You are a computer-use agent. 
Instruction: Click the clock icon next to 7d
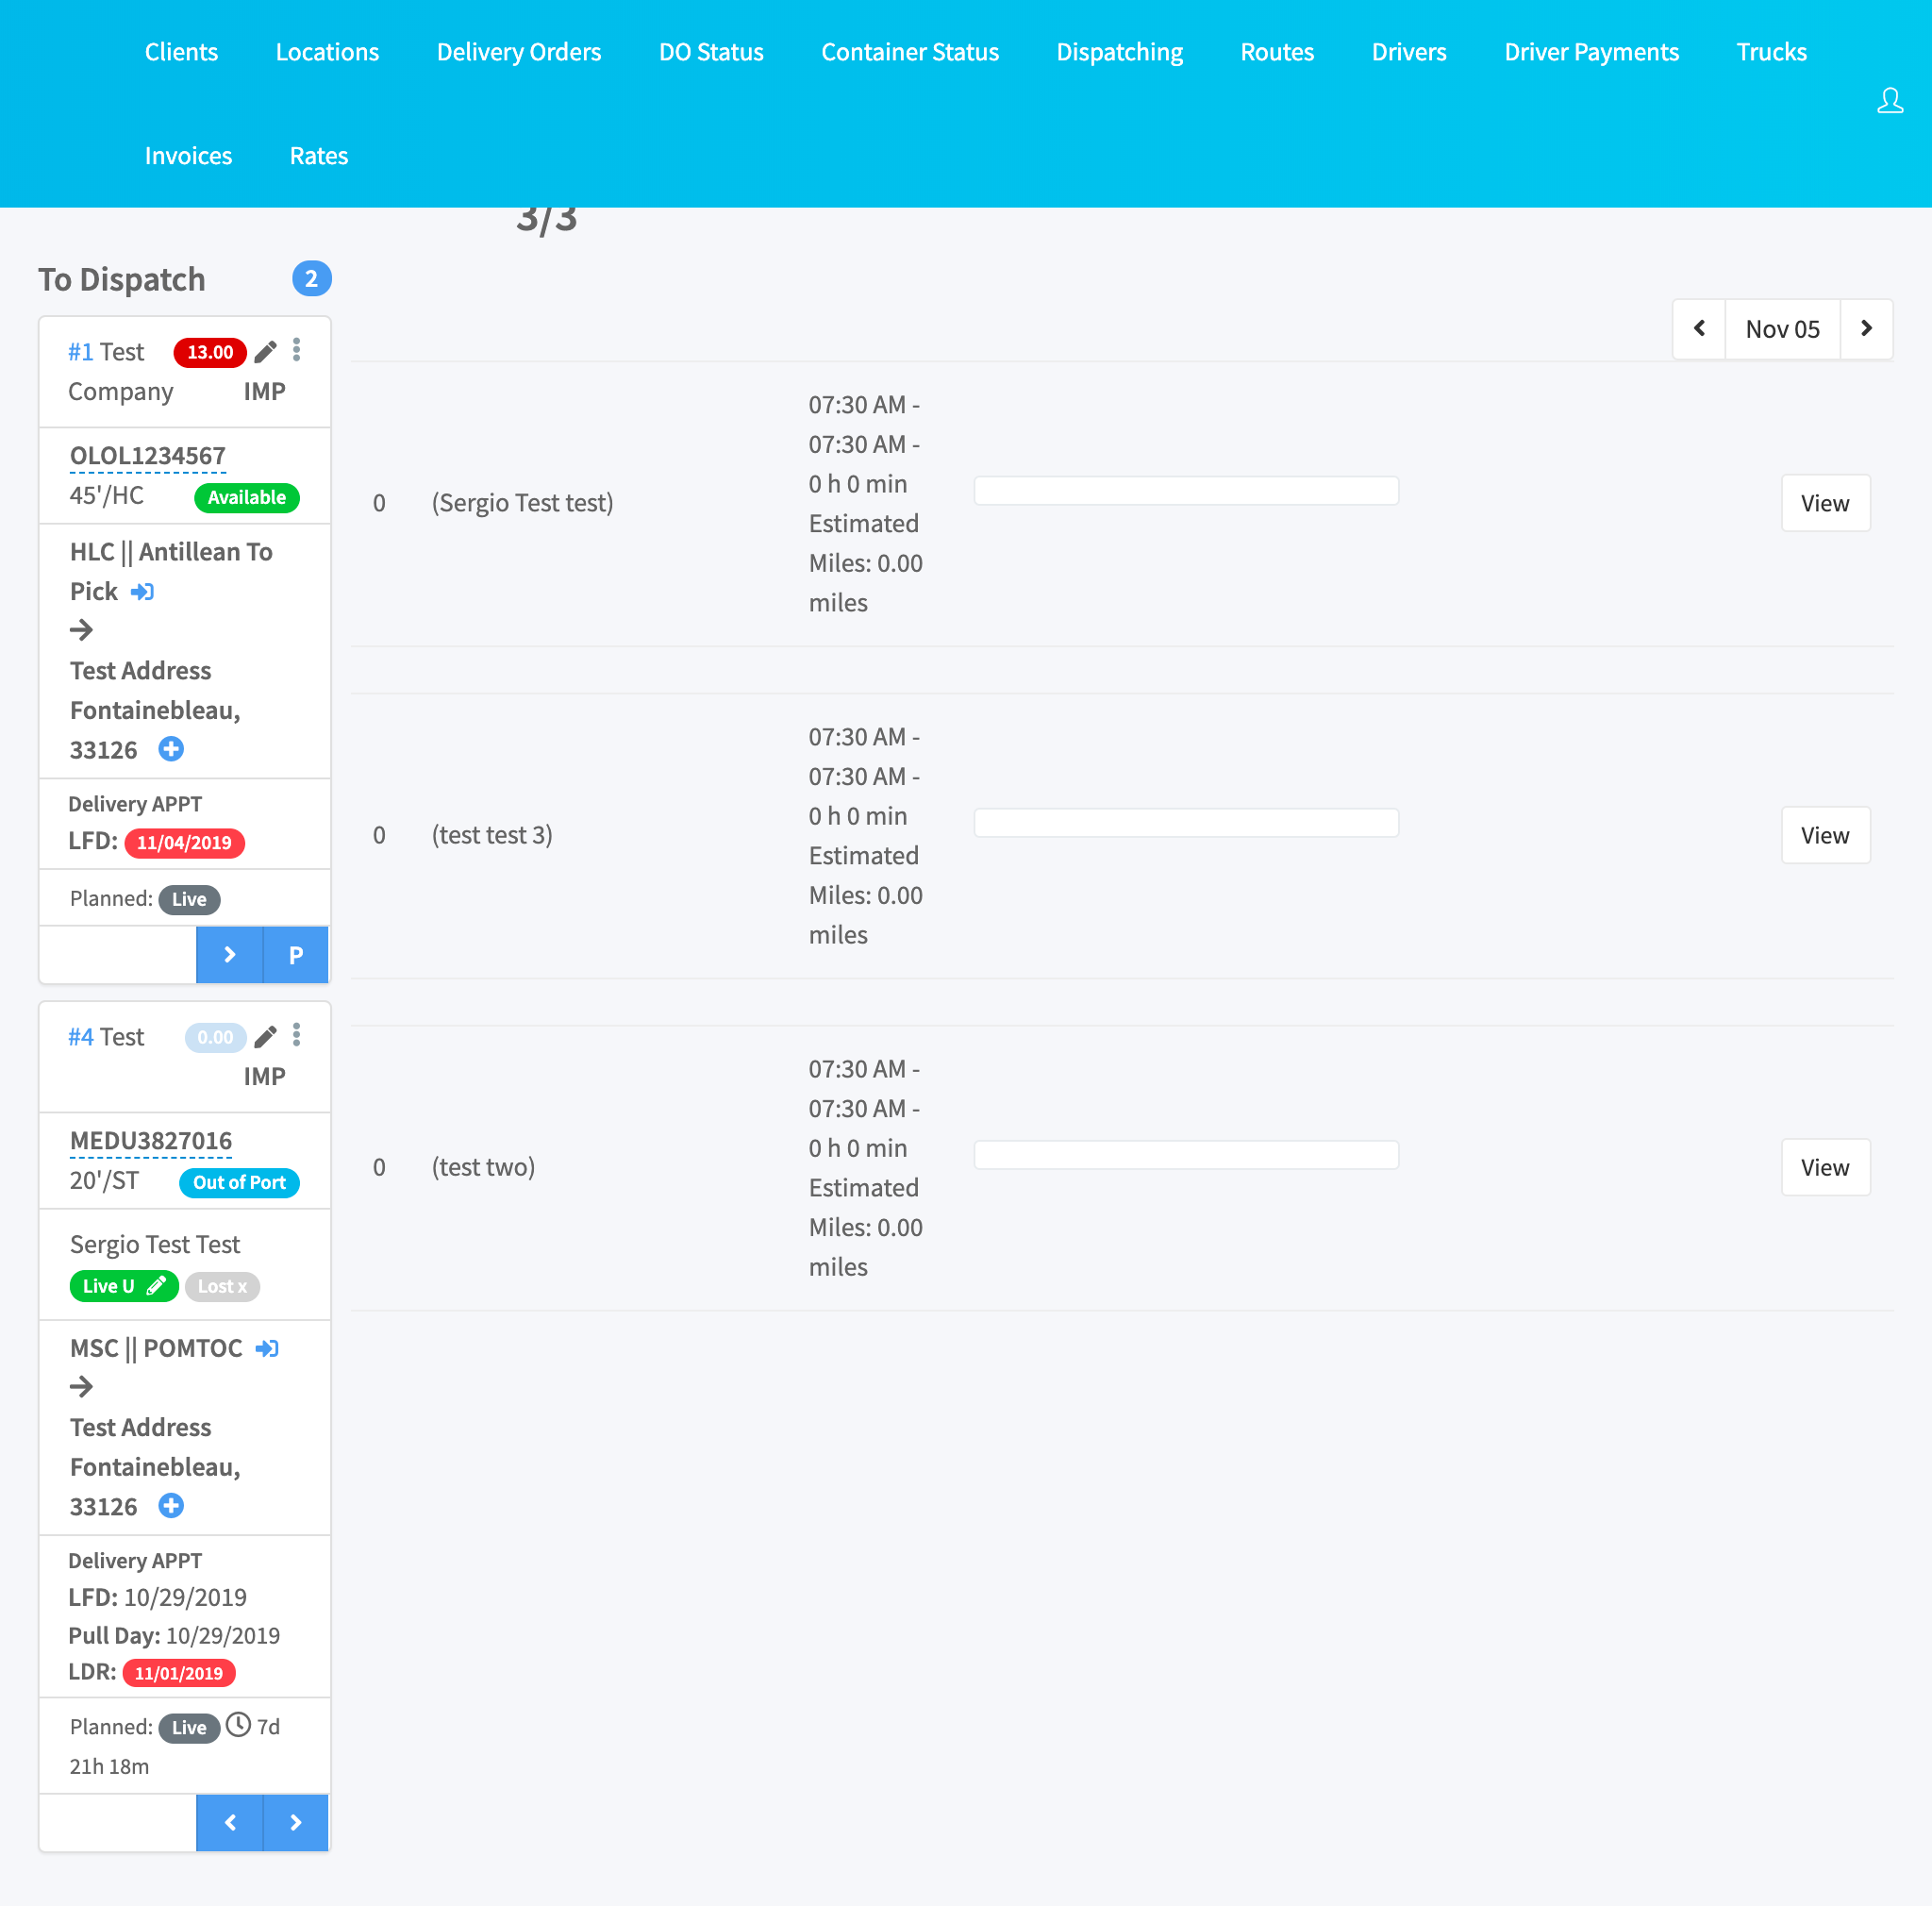[238, 1725]
